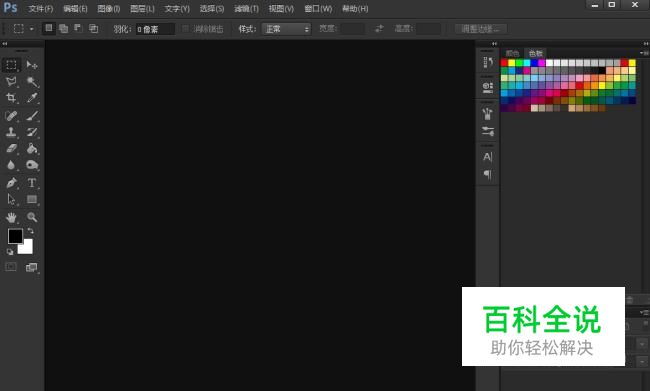Select the Eraser tool
This screenshot has width=650, height=391.
(11, 148)
